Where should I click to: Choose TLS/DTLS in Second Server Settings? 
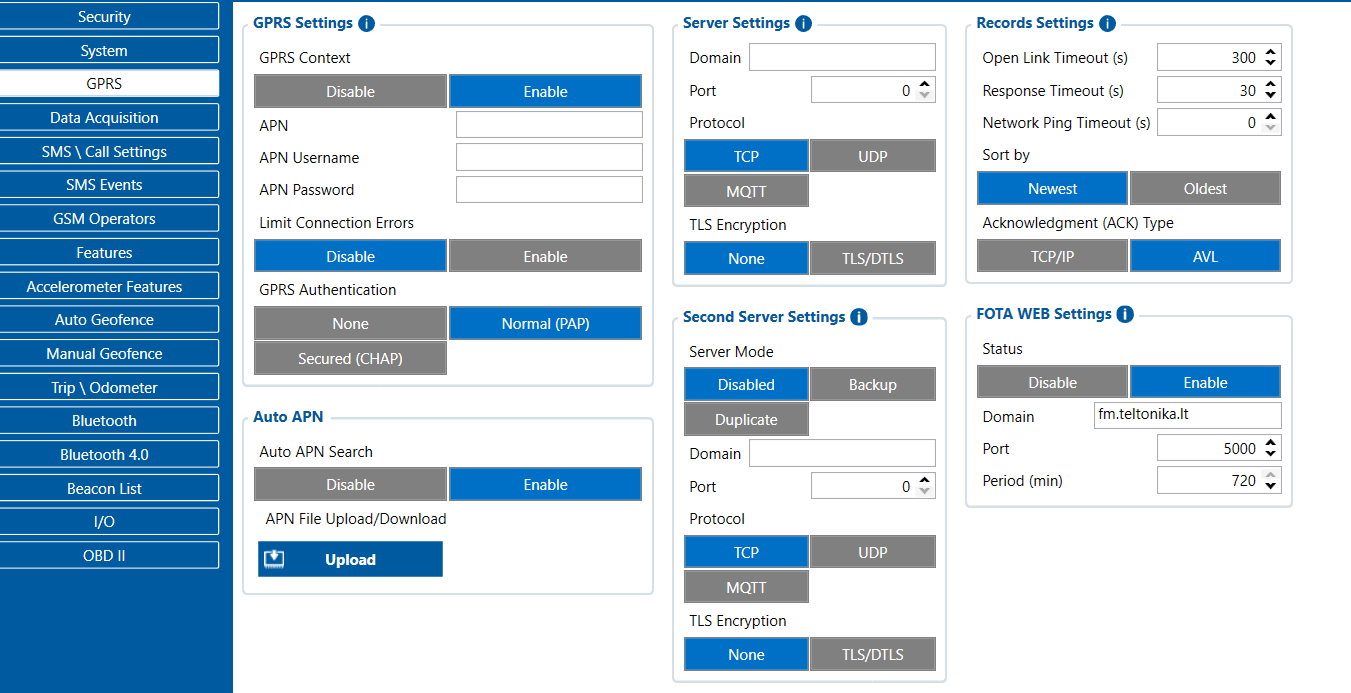coord(873,654)
